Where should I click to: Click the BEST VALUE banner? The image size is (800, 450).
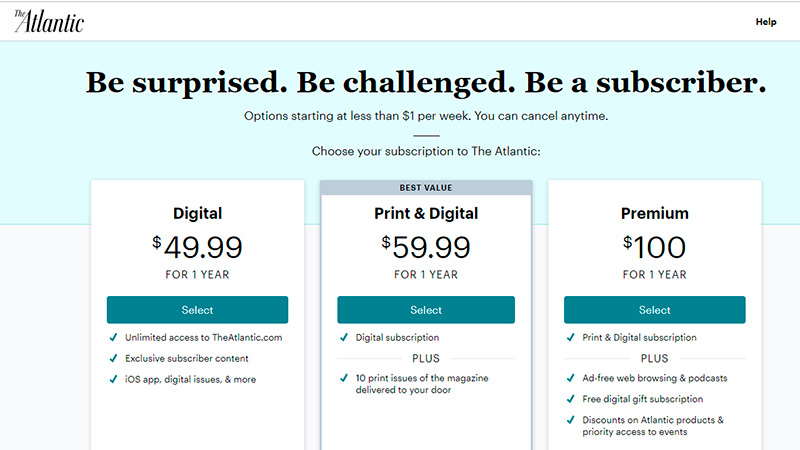[426, 187]
